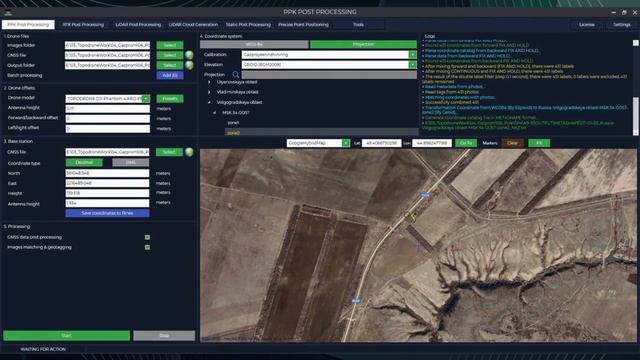Click the base station Antenna height field
640x360 pixels.
coord(107,203)
